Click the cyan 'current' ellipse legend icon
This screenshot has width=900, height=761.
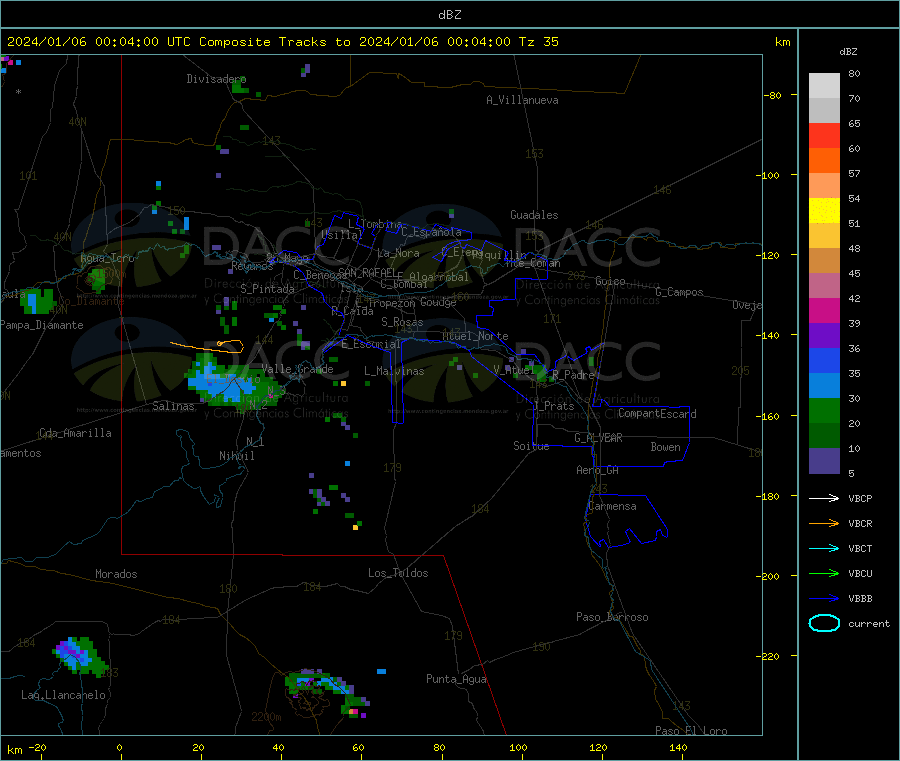[x=824, y=623]
